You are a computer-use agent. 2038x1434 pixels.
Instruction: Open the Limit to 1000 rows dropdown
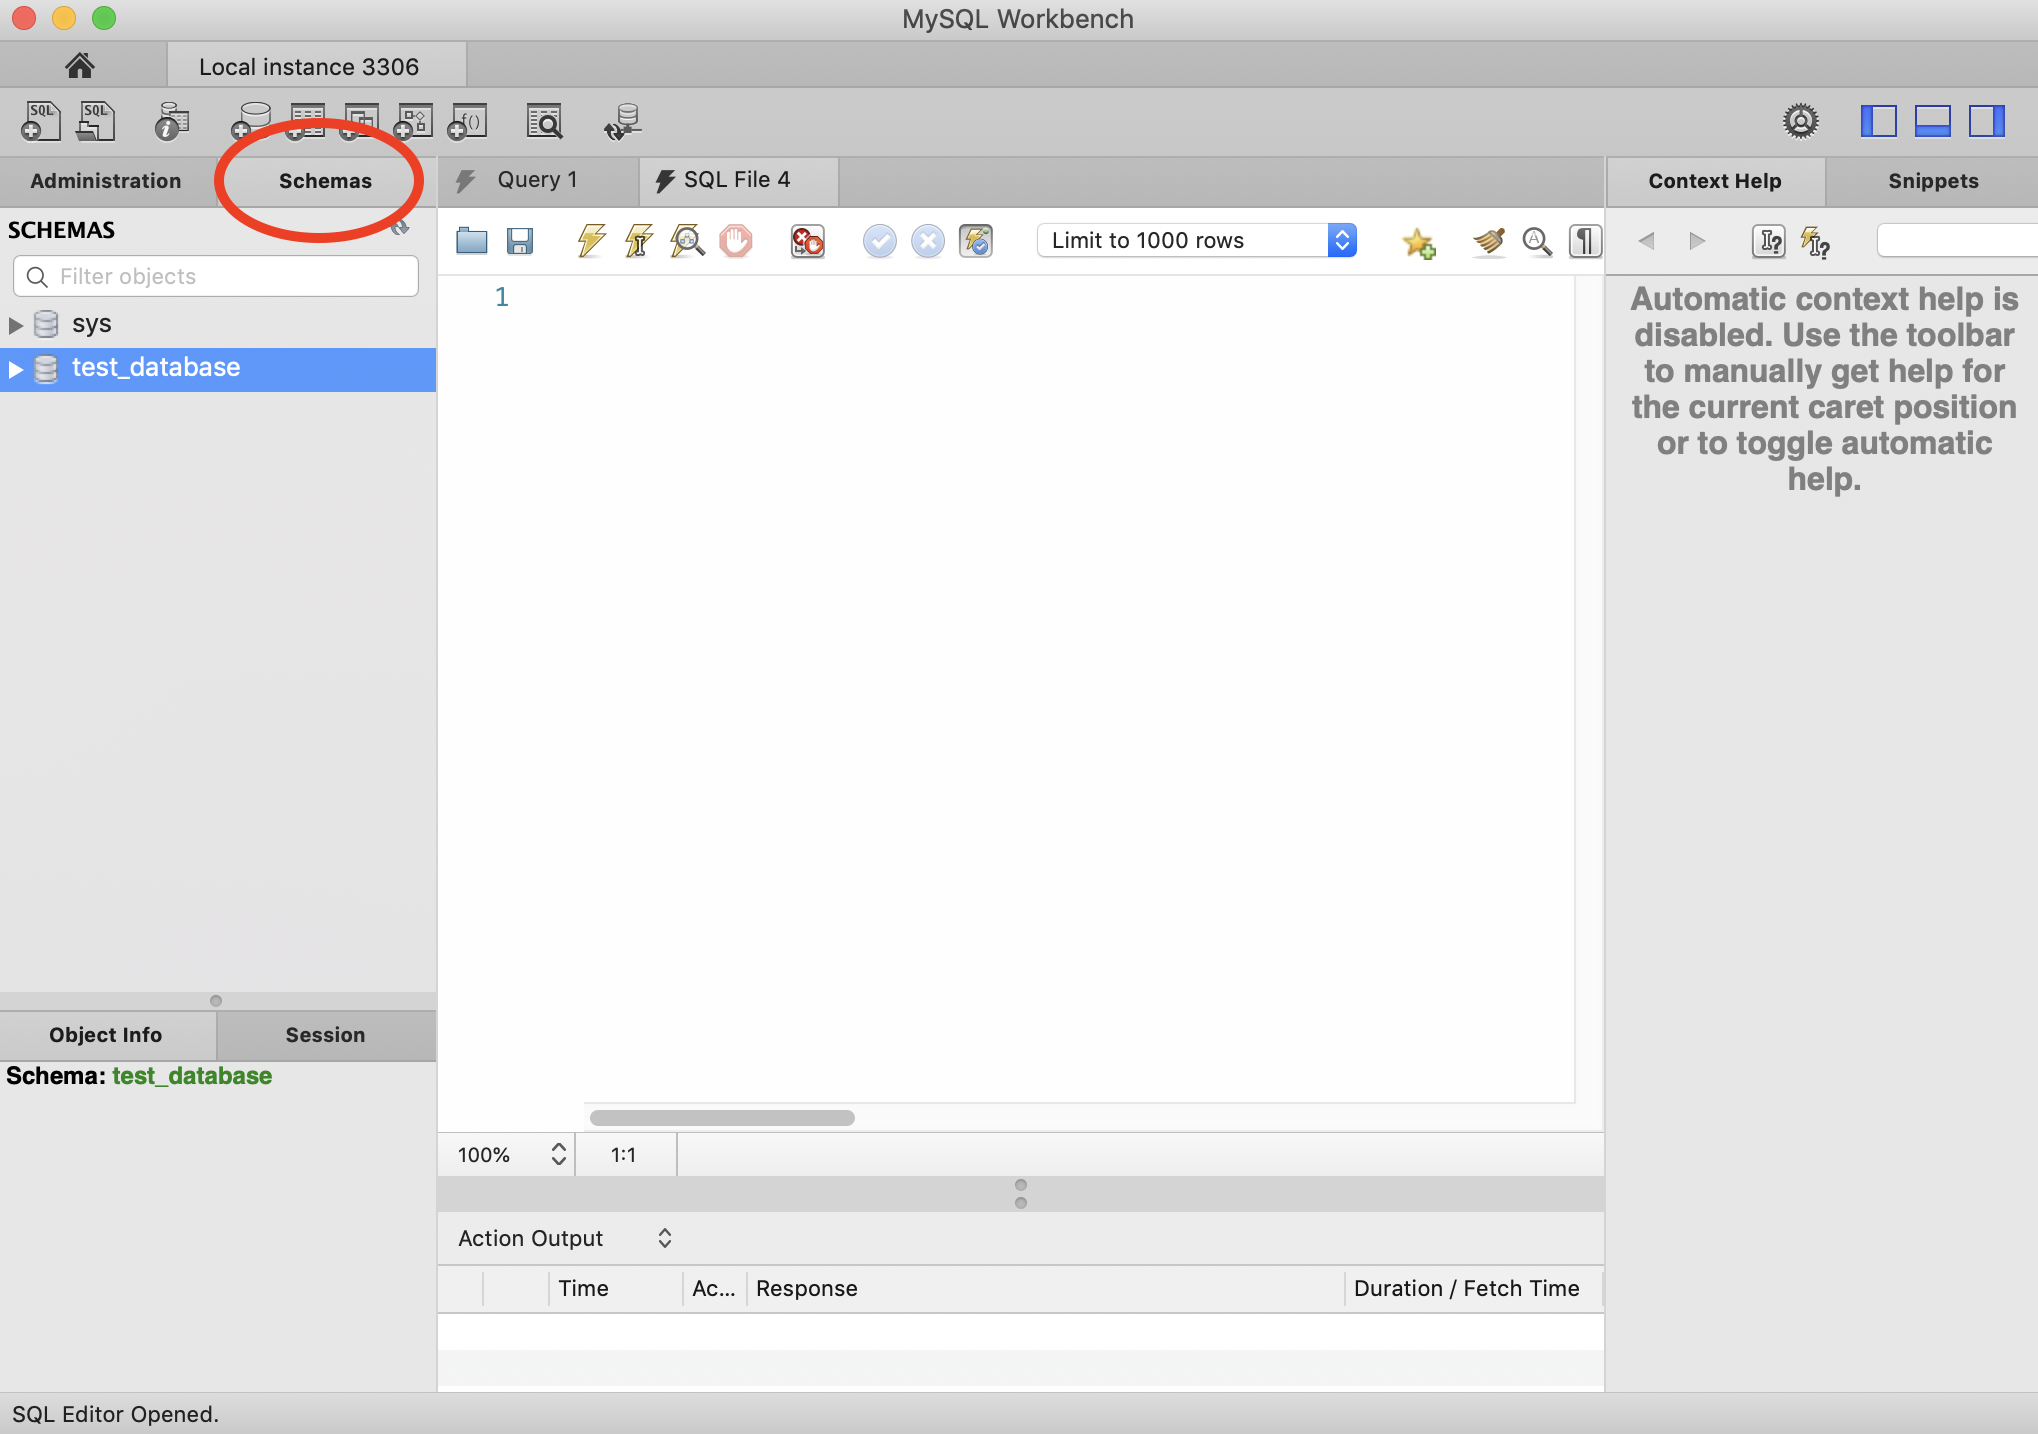(1197, 240)
